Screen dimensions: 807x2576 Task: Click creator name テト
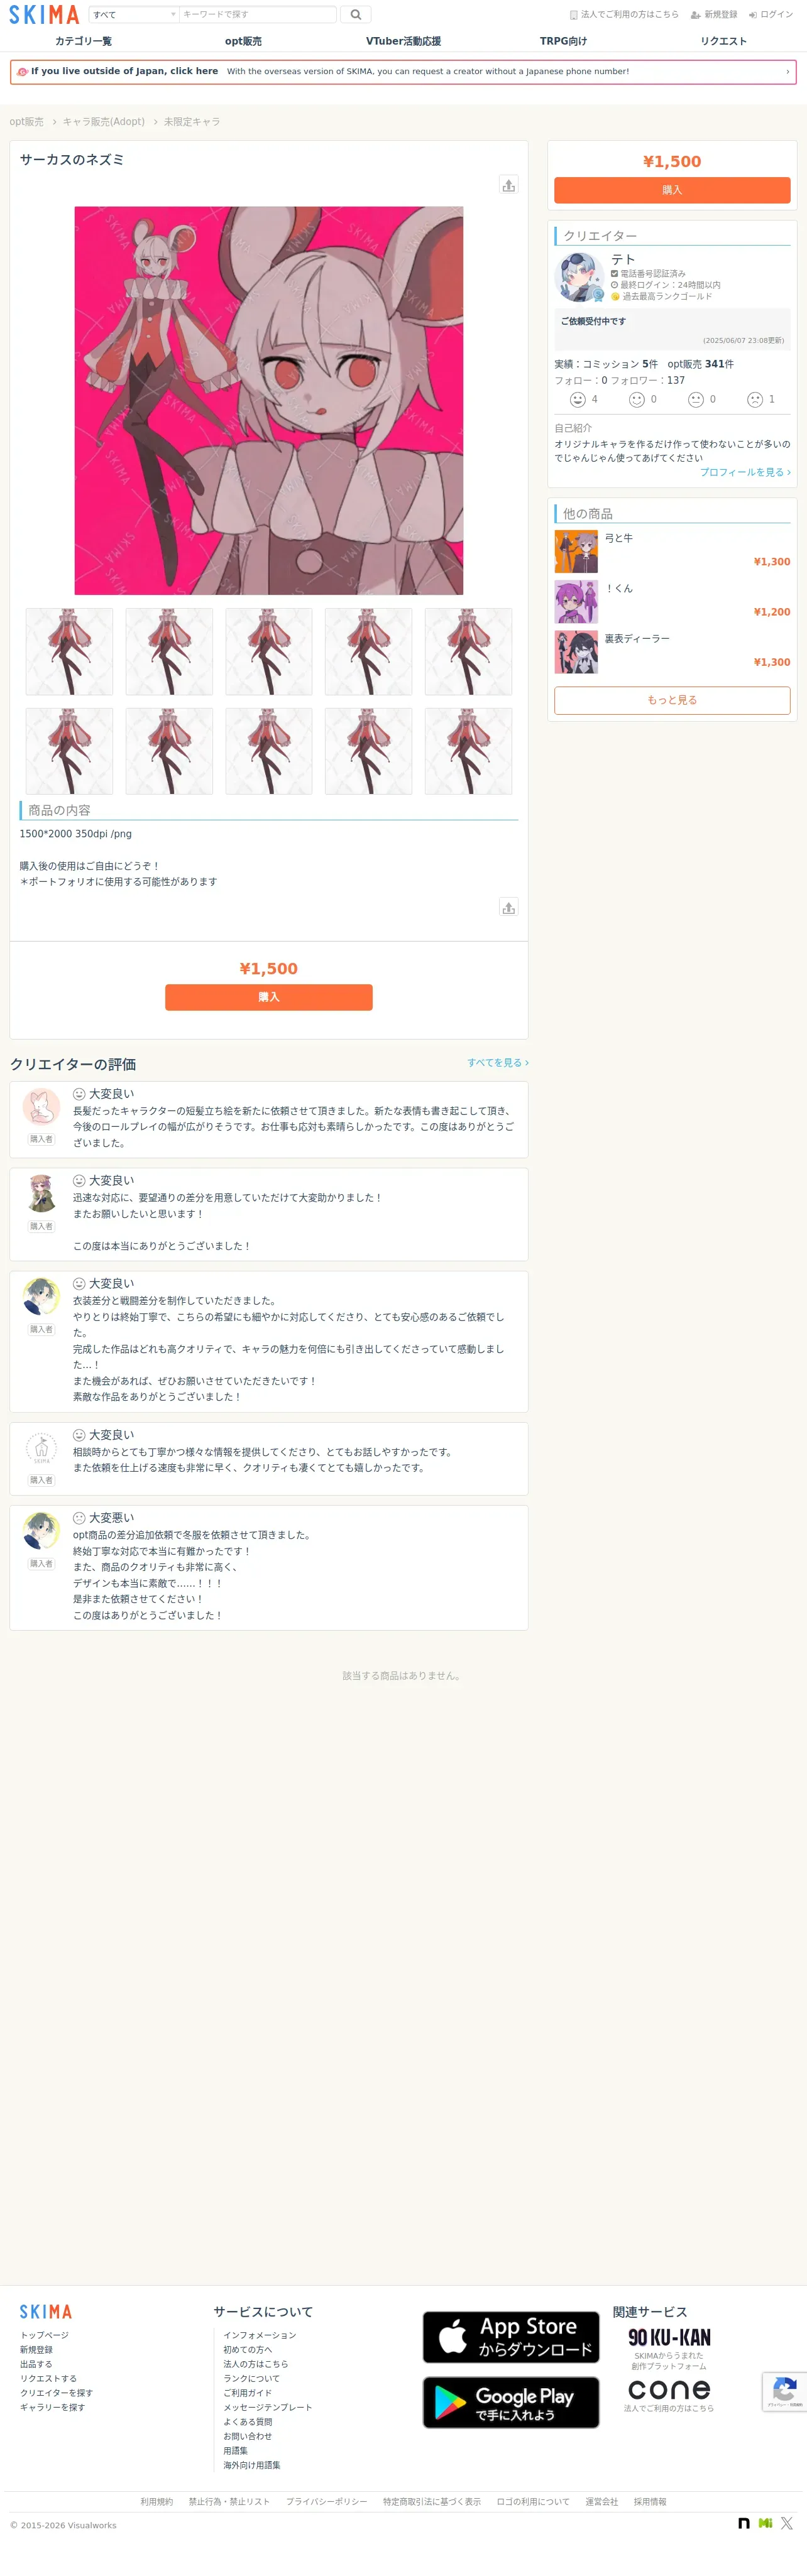(x=623, y=259)
